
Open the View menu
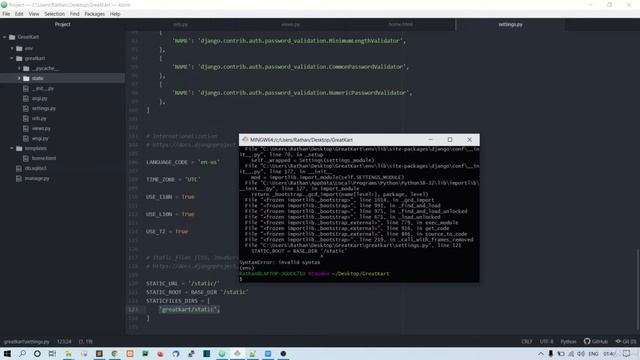click(x=34, y=14)
